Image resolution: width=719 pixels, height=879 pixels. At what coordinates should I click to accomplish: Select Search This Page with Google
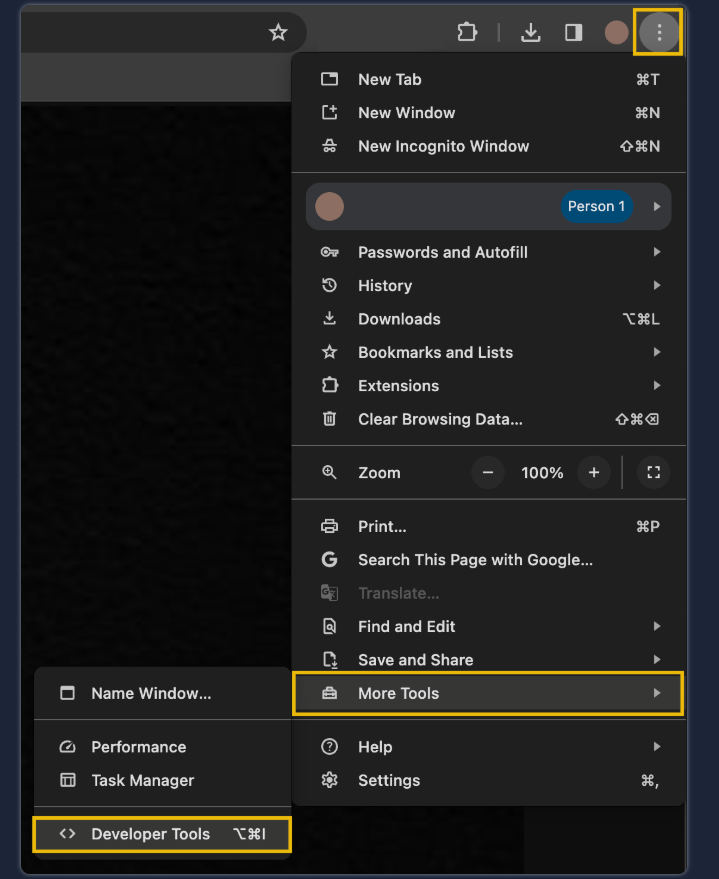[x=475, y=560]
